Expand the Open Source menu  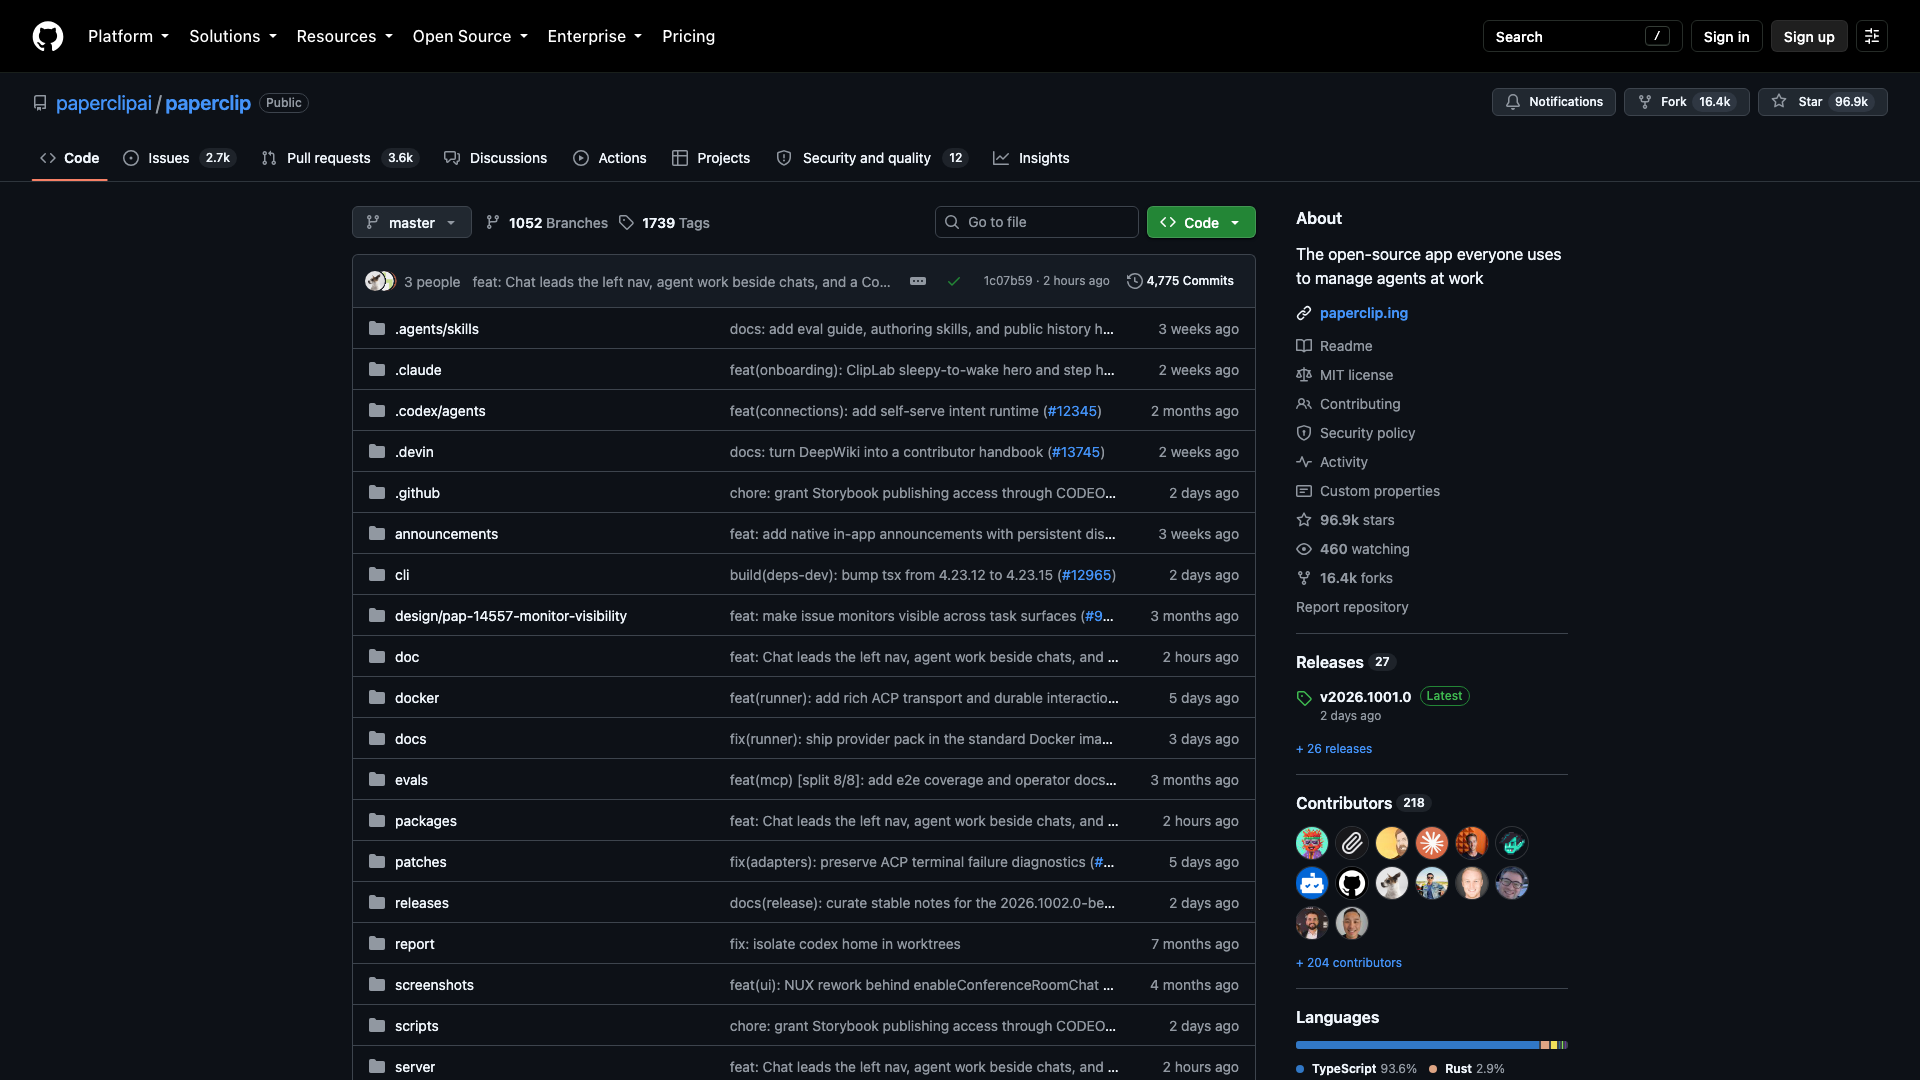pos(470,36)
